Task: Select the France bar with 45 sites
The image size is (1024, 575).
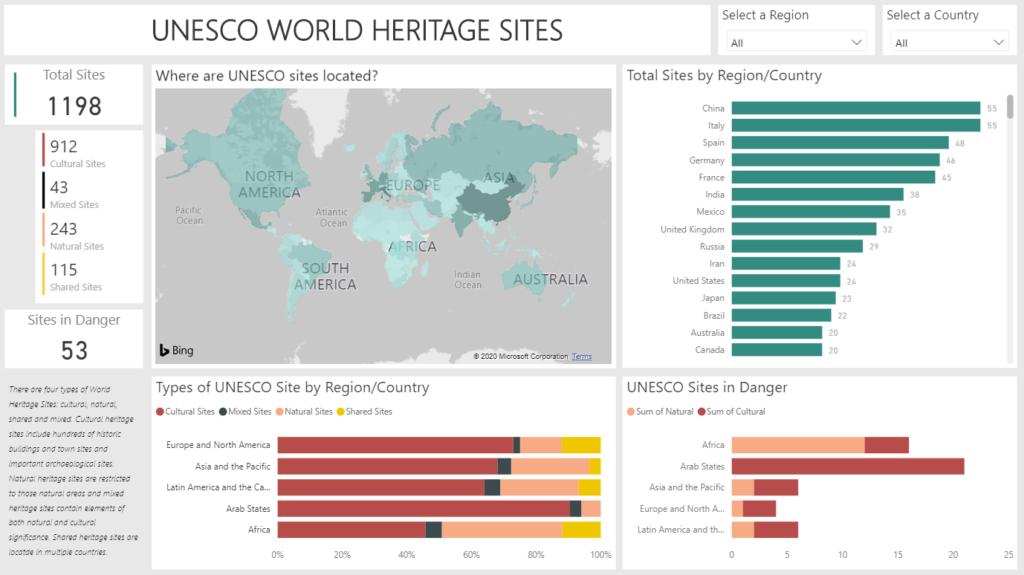Action: [833, 177]
